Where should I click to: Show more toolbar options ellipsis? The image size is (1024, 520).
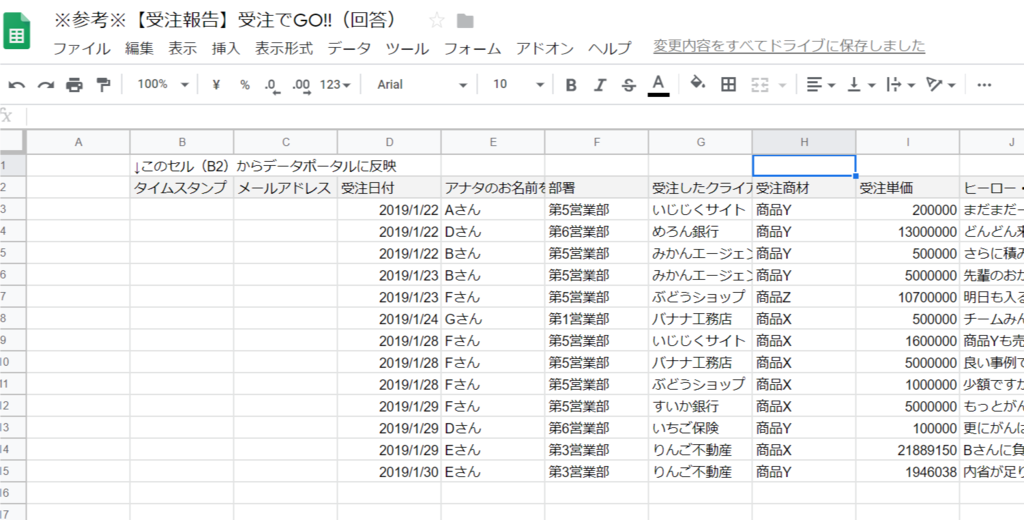[x=984, y=85]
